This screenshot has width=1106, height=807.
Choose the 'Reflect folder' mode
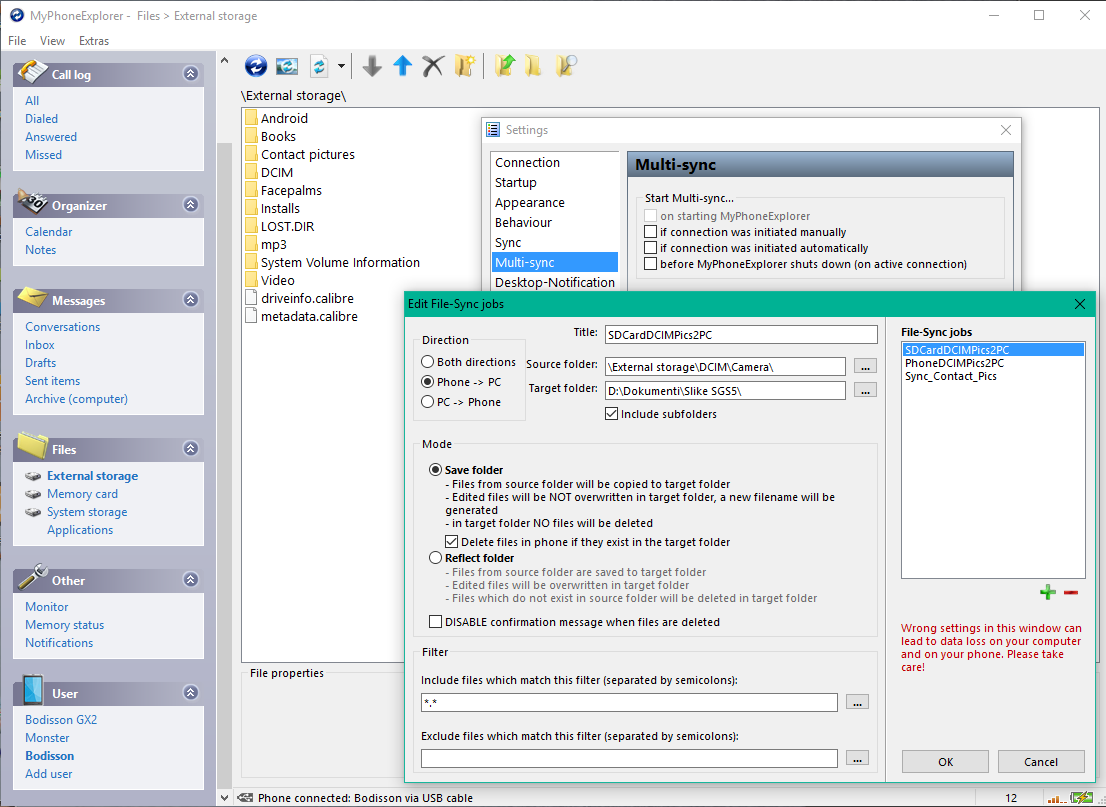click(435, 558)
